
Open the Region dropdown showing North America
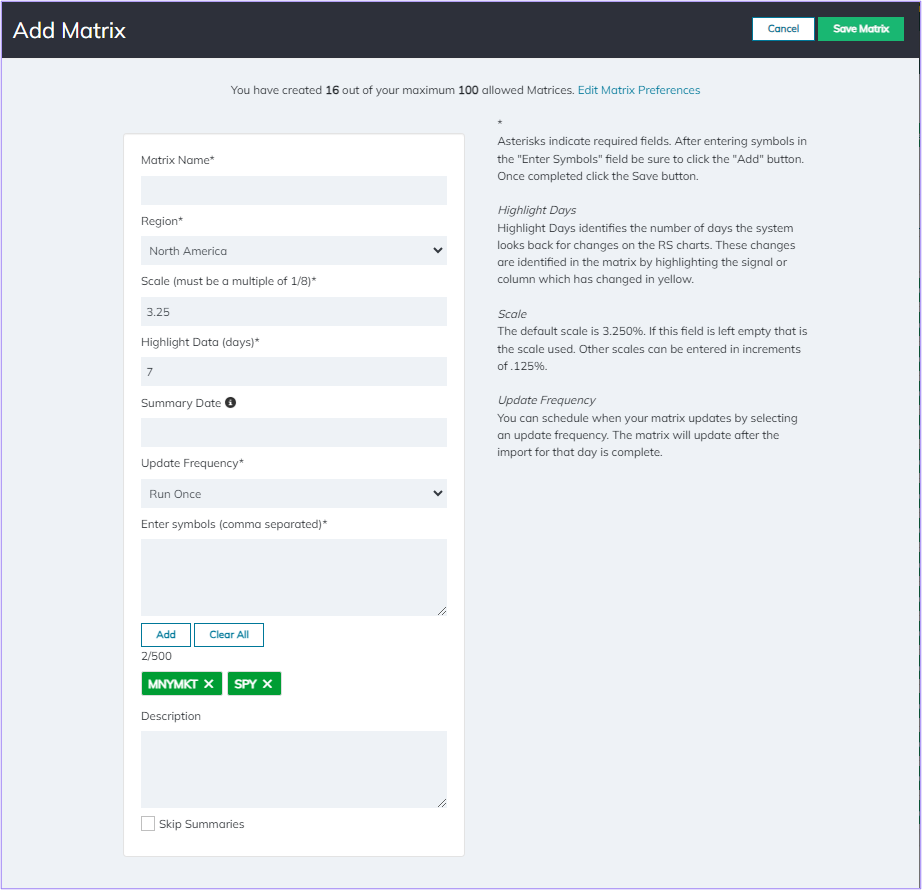[293, 250]
